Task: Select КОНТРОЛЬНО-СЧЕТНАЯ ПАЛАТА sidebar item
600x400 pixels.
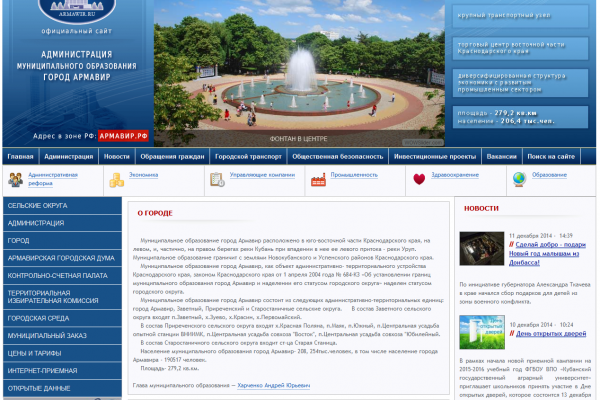Action: (x=62, y=276)
